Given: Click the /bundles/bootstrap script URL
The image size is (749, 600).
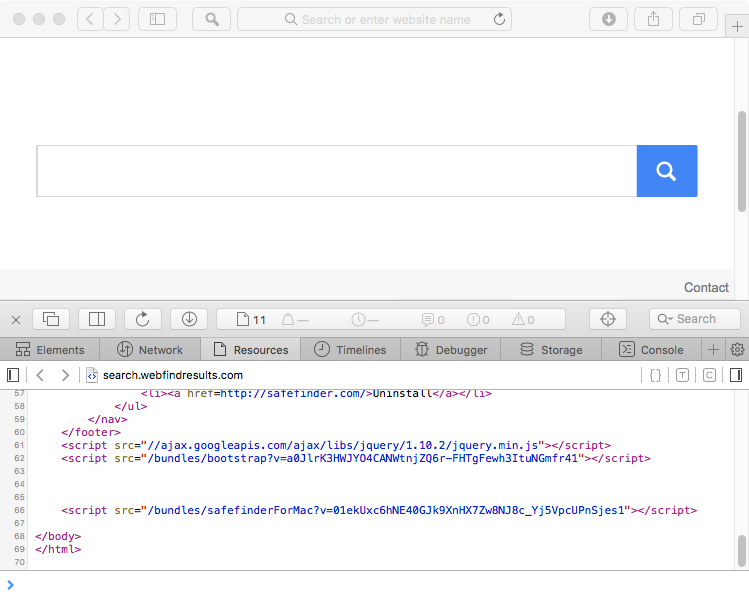Looking at the screenshot, I should pos(363,458).
